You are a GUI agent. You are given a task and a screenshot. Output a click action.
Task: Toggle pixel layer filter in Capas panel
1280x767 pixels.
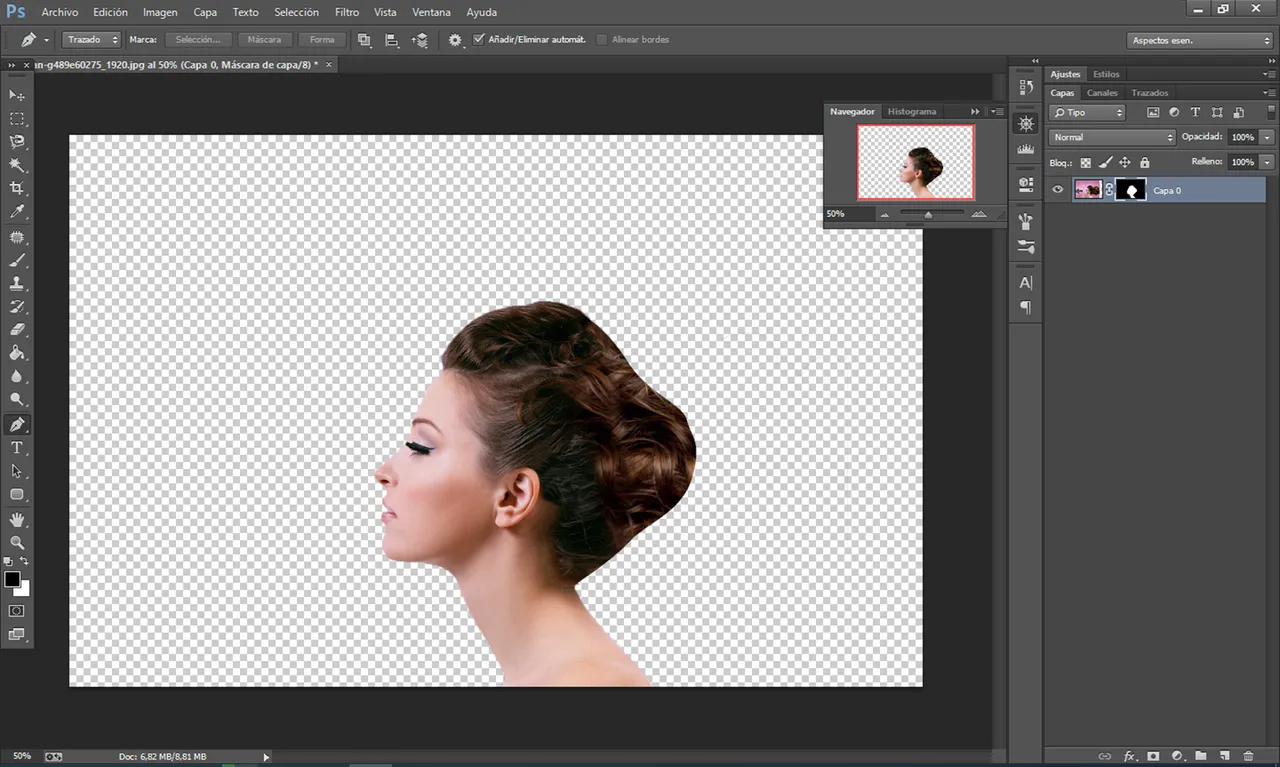(1152, 113)
